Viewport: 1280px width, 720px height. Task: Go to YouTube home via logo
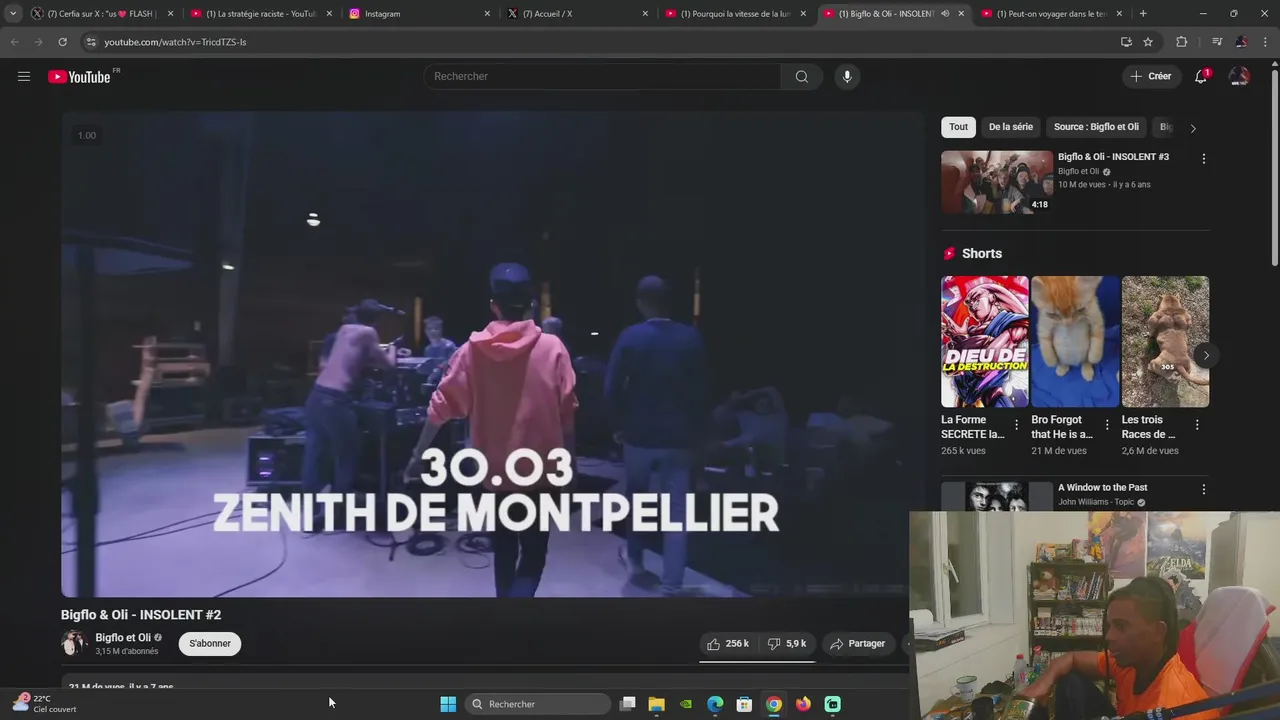(x=80, y=77)
